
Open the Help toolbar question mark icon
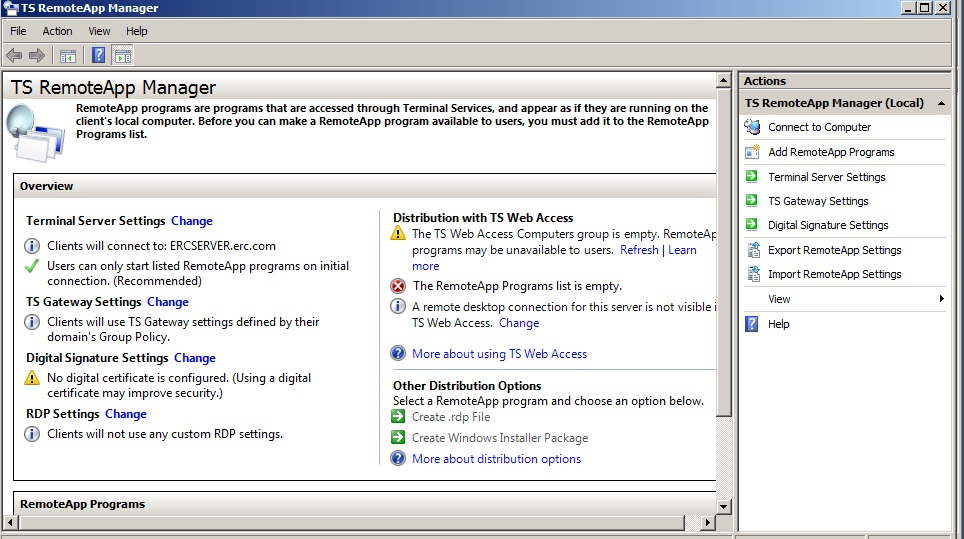point(98,55)
